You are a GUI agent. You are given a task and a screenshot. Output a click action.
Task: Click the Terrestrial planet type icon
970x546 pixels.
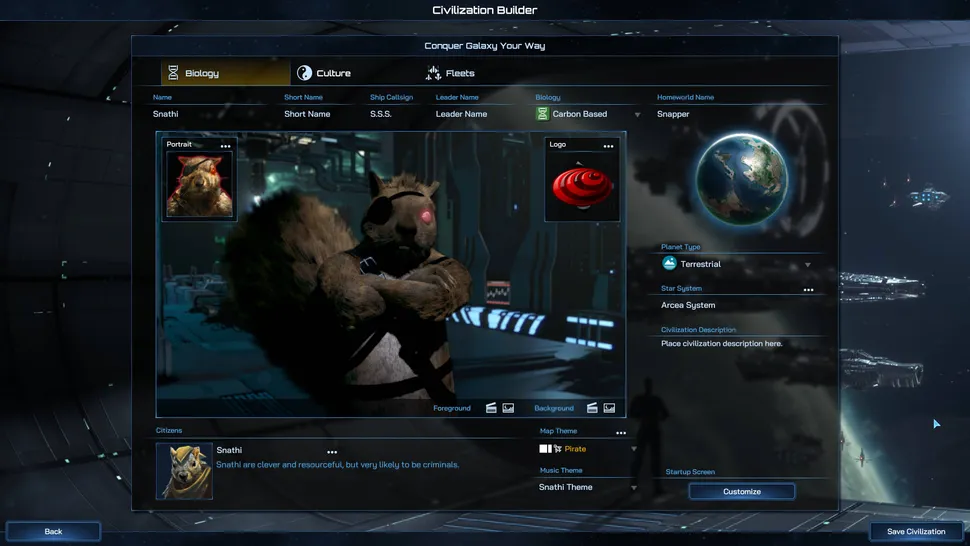[669, 263]
